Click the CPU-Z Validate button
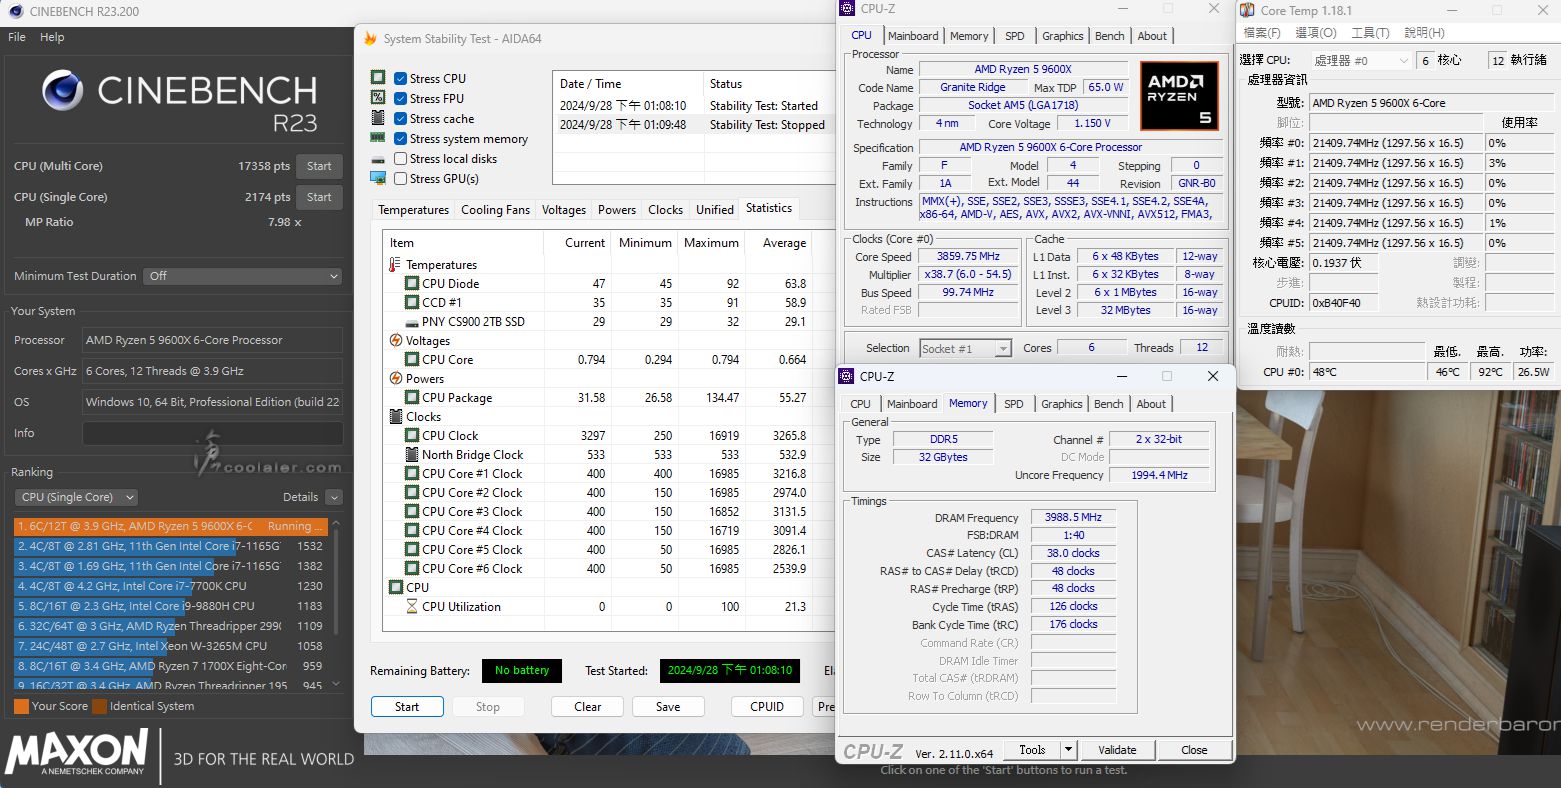Image resolution: width=1561 pixels, height=788 pixels. pyautogui.click(x=1117, y=749)
